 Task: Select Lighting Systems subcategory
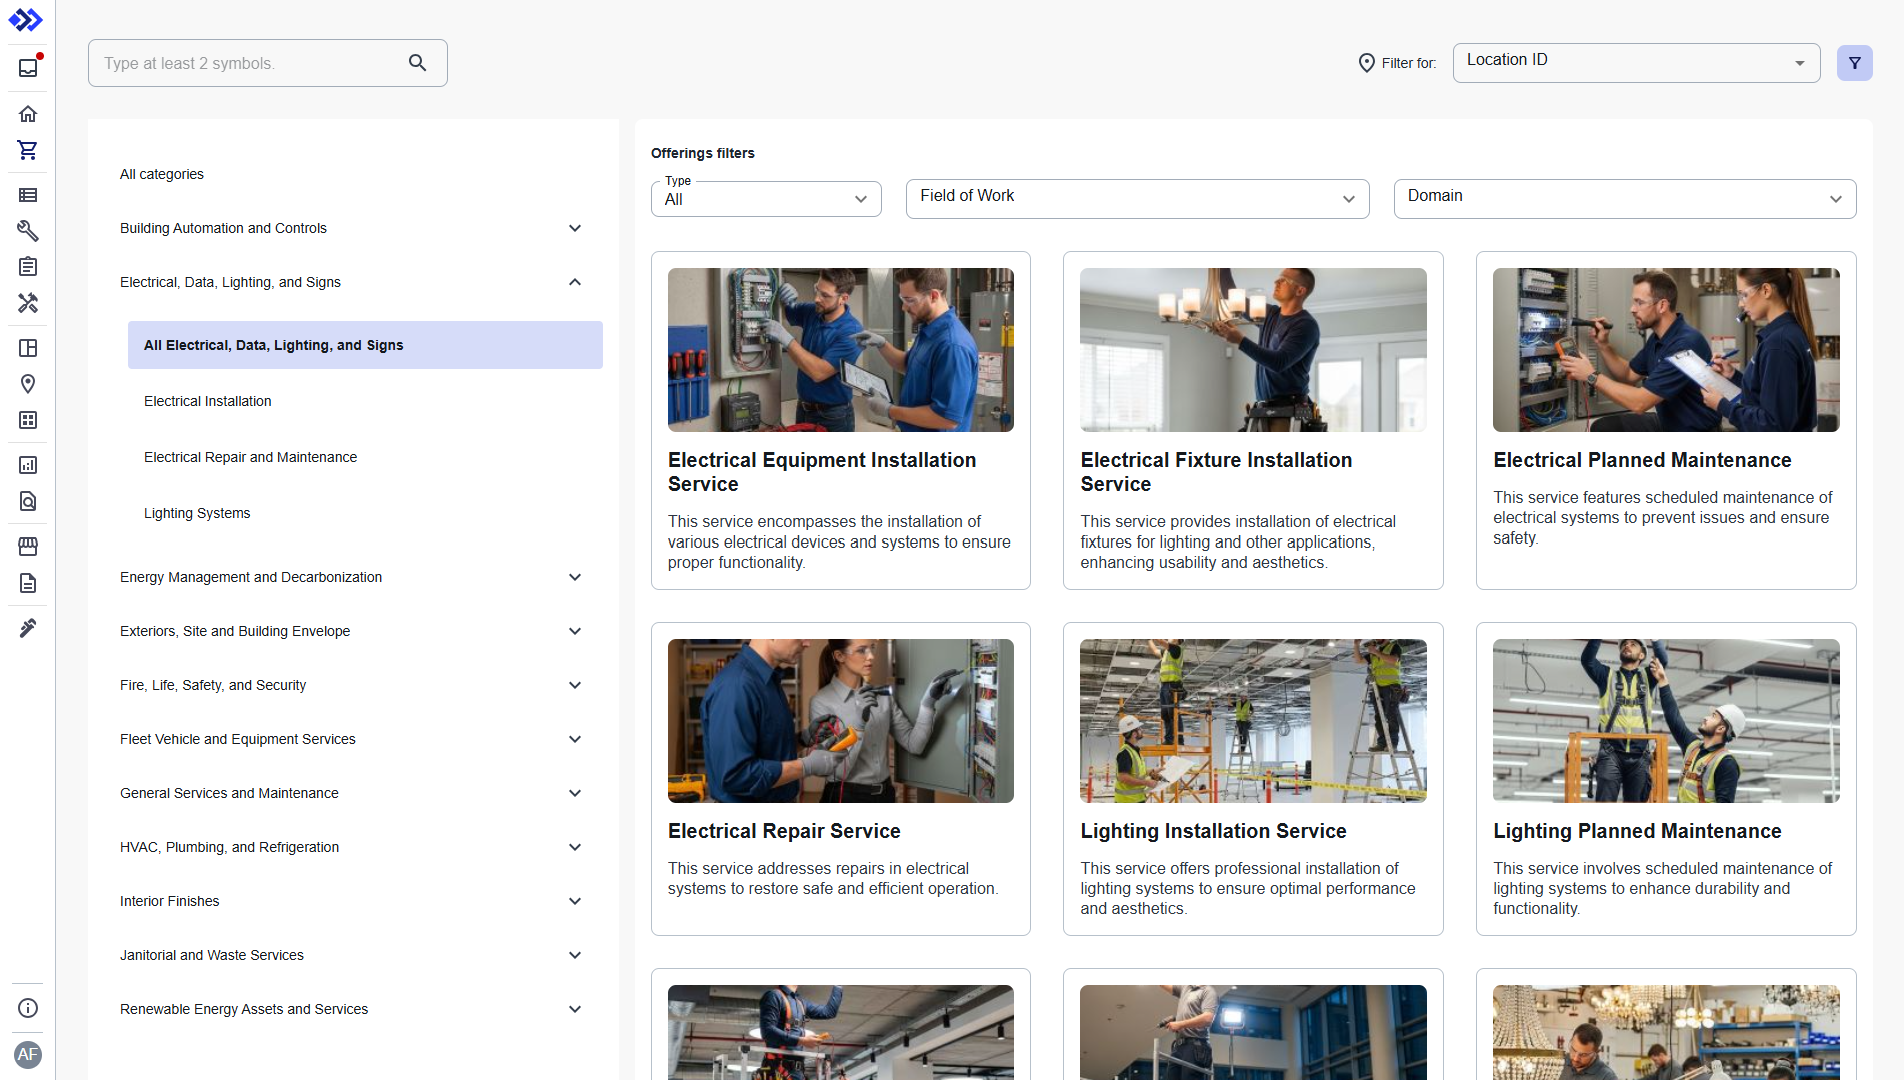click(197, 513)
